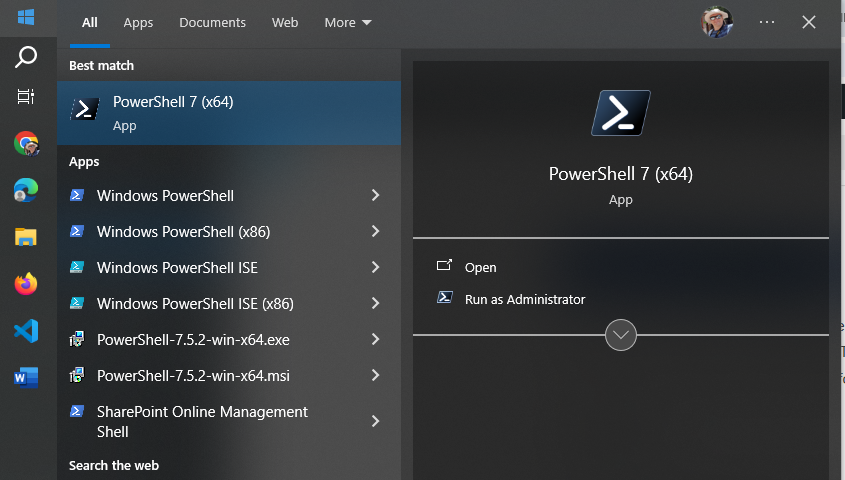Expand Windows PowerShell options chevron
845x480 pixels.
376,195
